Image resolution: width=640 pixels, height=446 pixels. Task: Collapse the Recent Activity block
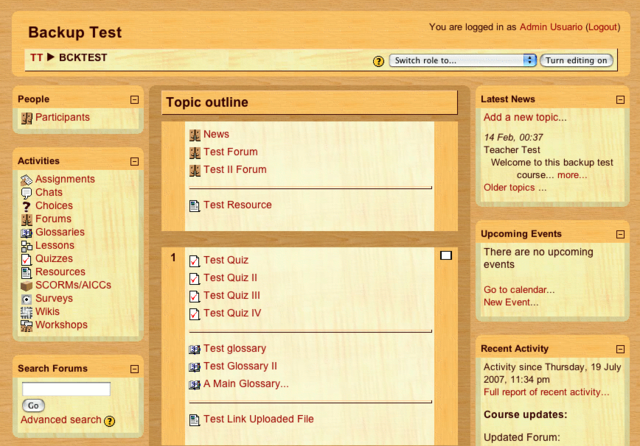click(620, 349)
